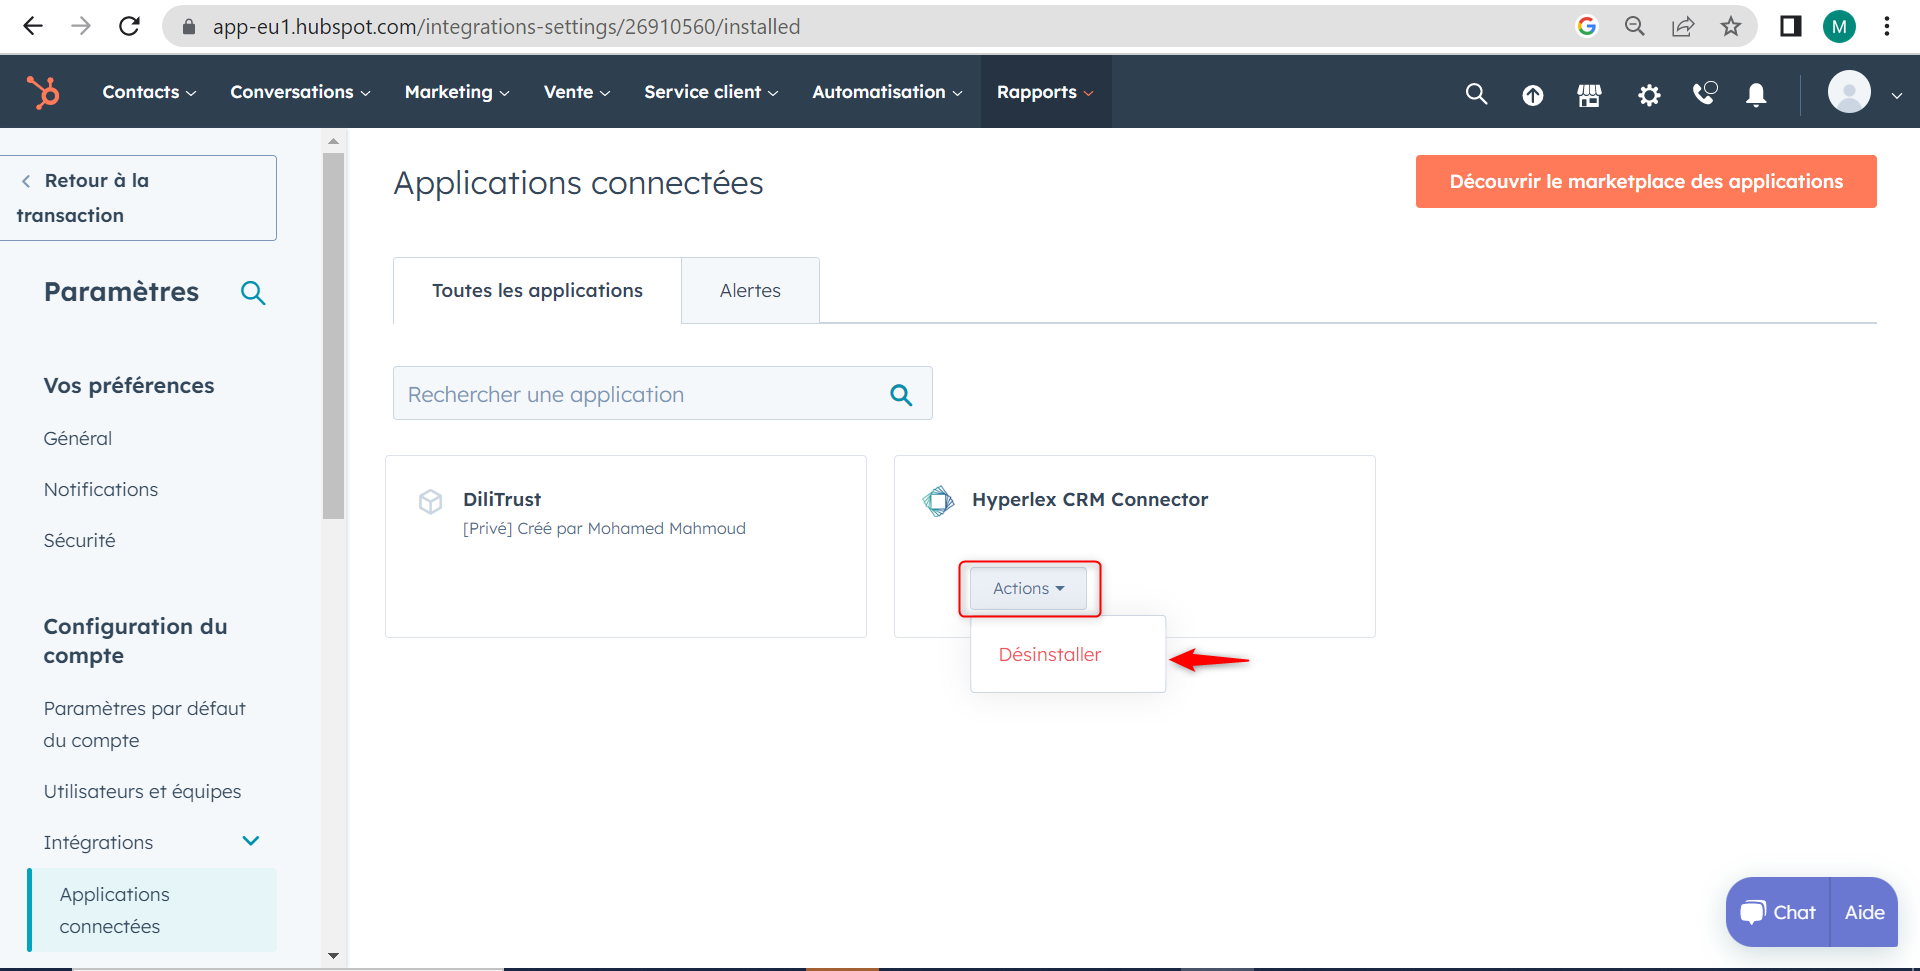The height and width of the screenshot is (971, 1920).
Task: Open the global search magnifier icon
Action: [x=1476, y=94]
